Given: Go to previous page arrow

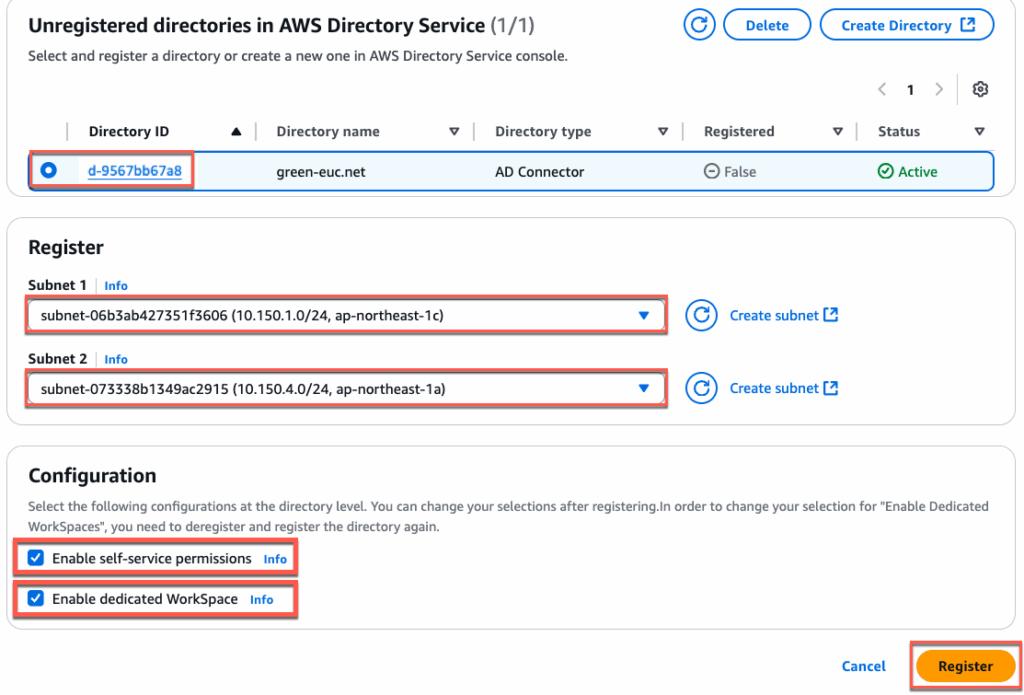Looking at the screenshot, I should (x=882, y=90).
